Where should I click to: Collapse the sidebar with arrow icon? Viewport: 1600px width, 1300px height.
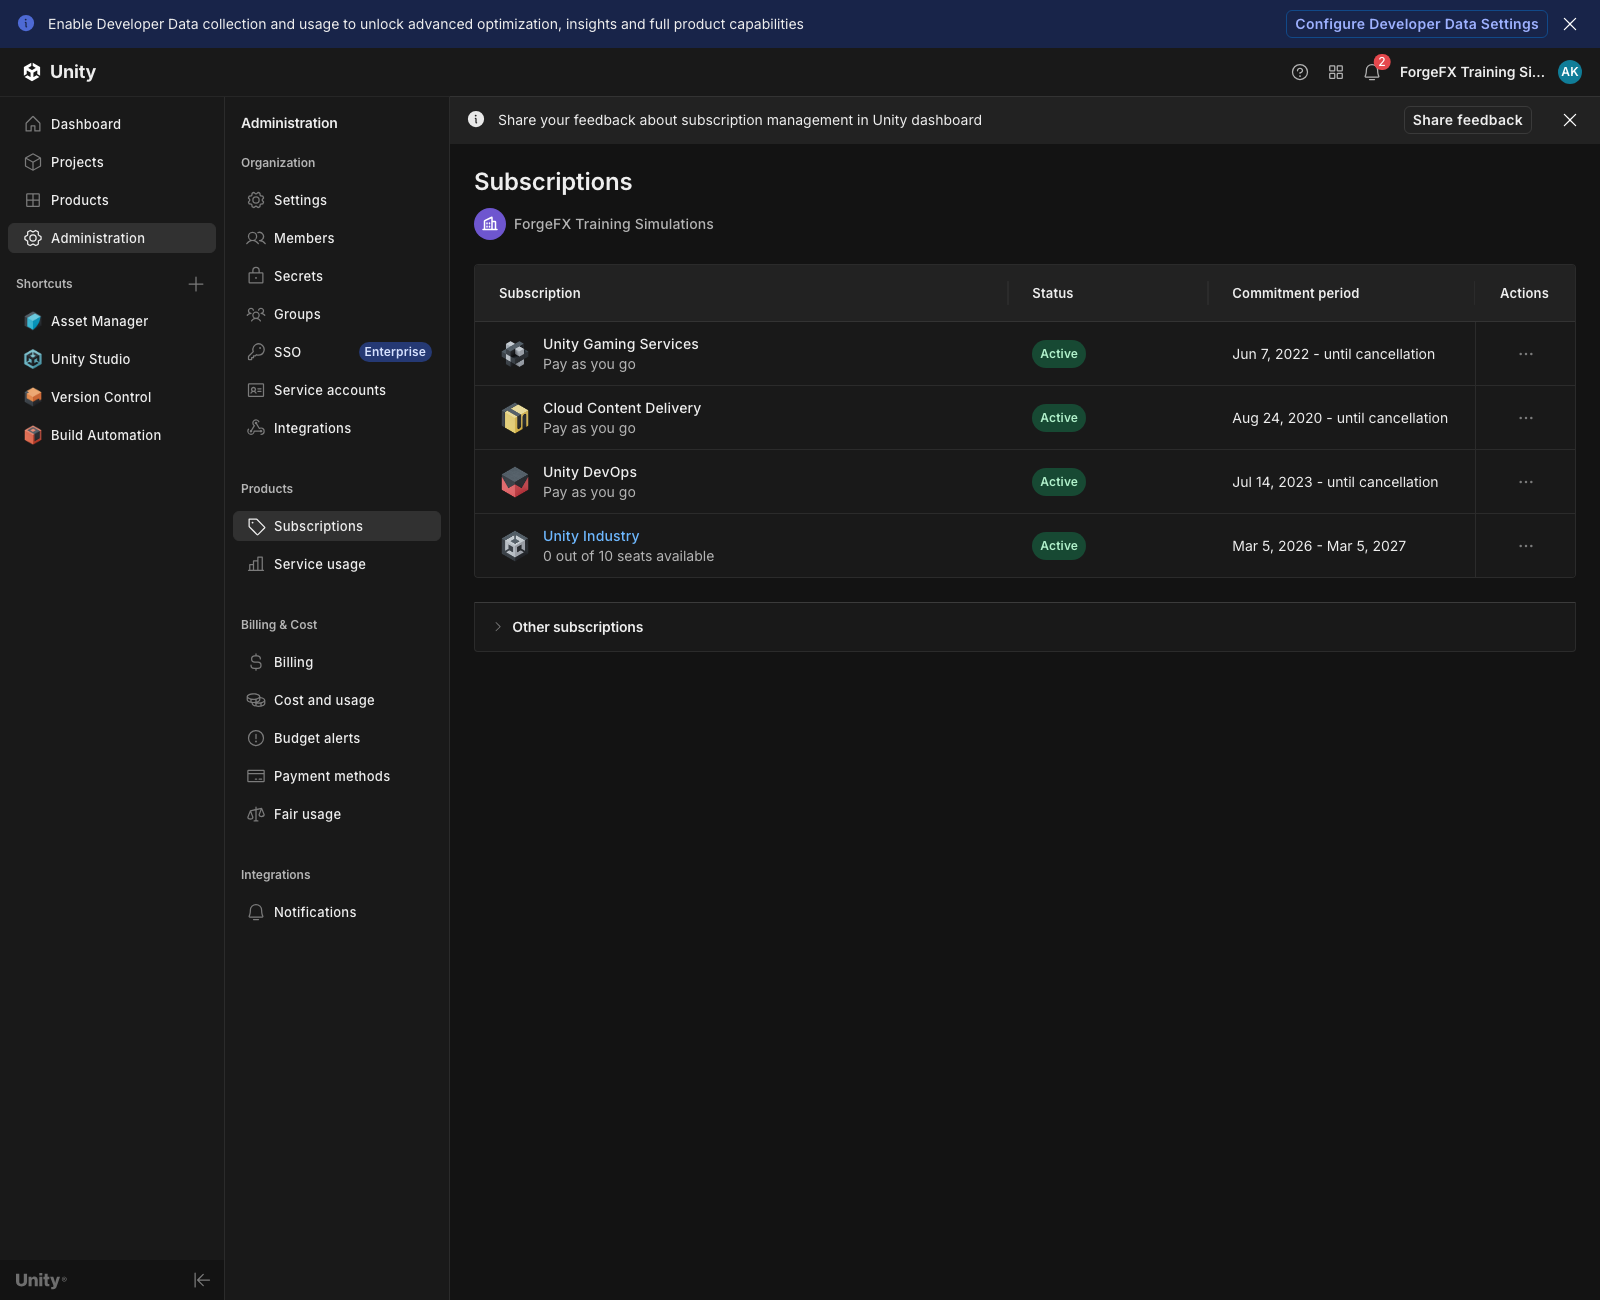[201, 1280]
